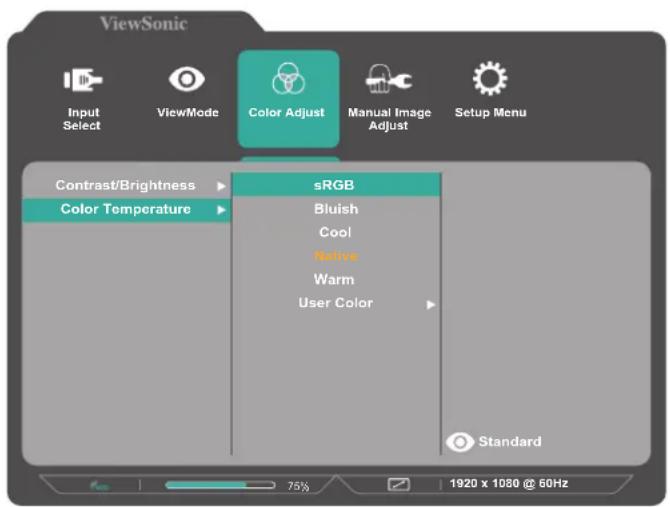670x507 pixels.
Task: Click the 1920 x 1080 @ 60Hz resolution text
Action: pyautogui.click(x=508, y=484)
